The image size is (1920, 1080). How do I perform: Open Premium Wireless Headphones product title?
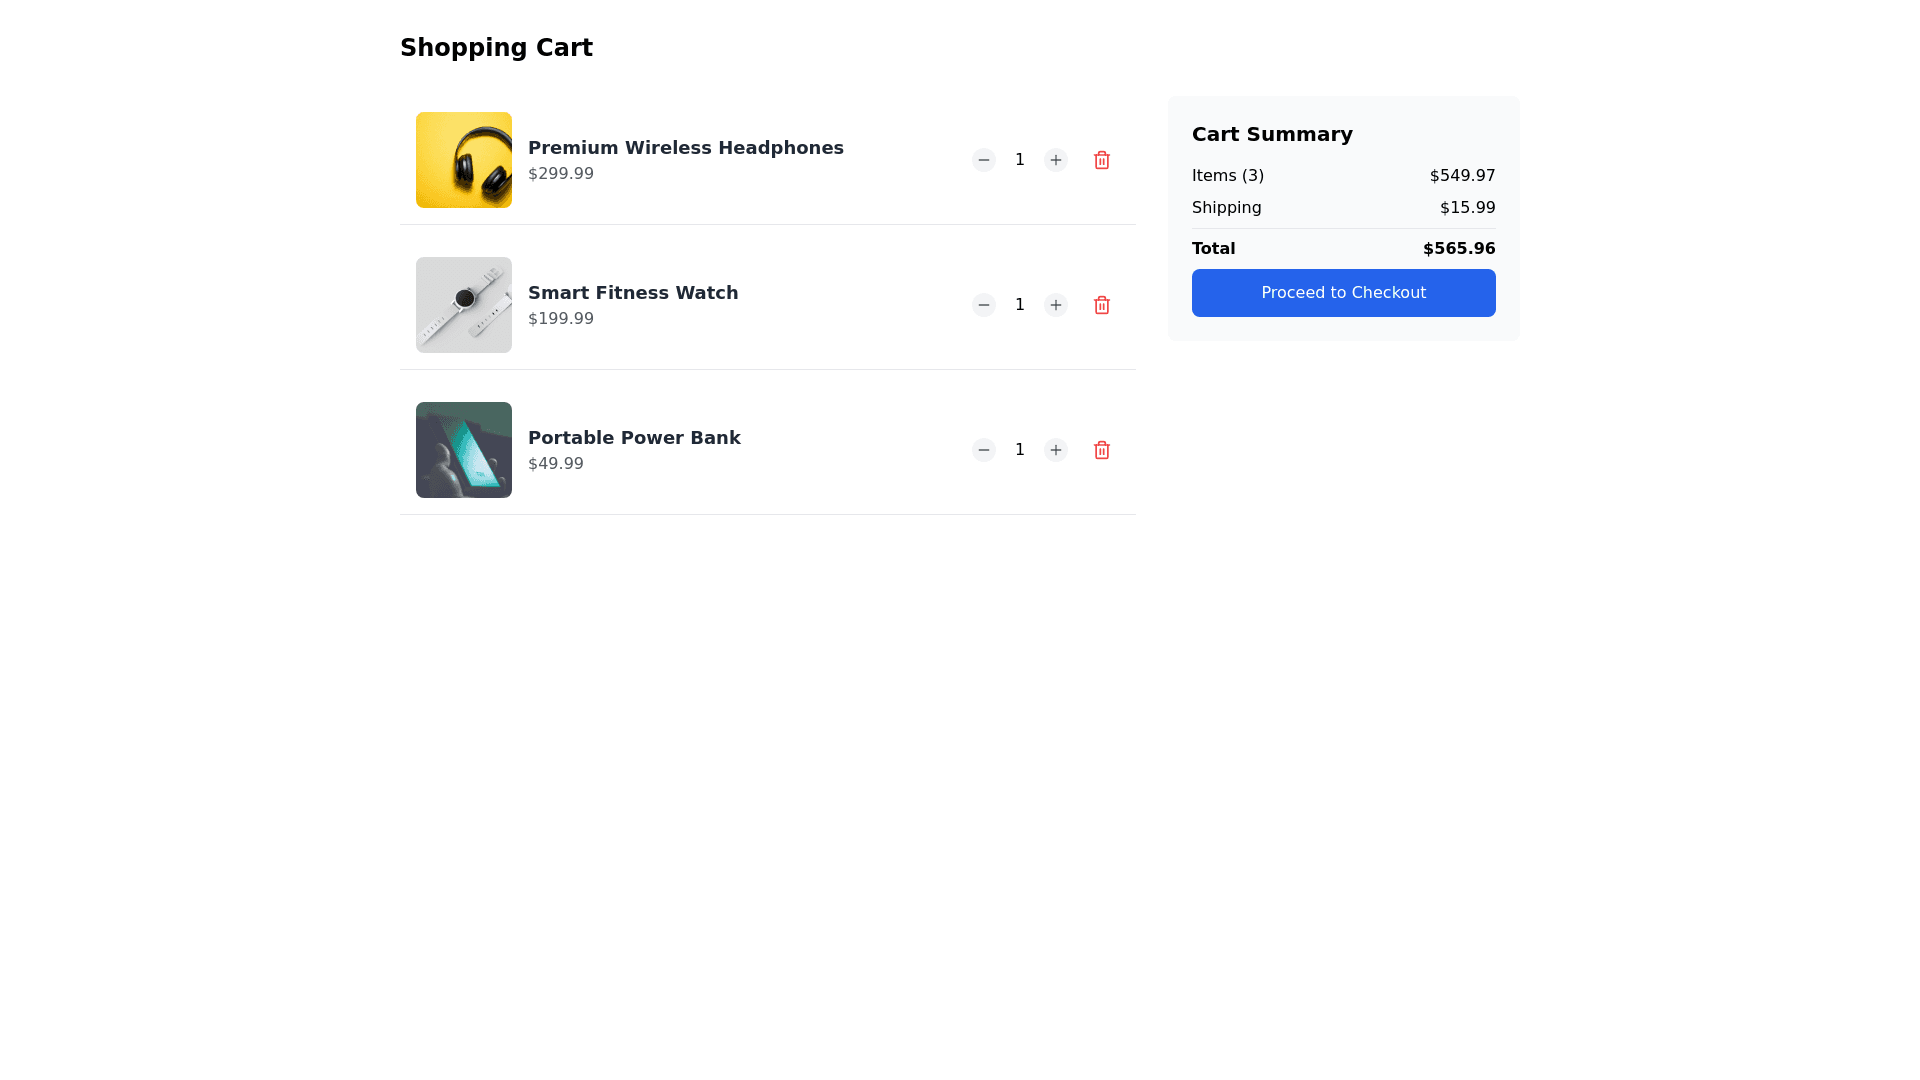point(685,148)
